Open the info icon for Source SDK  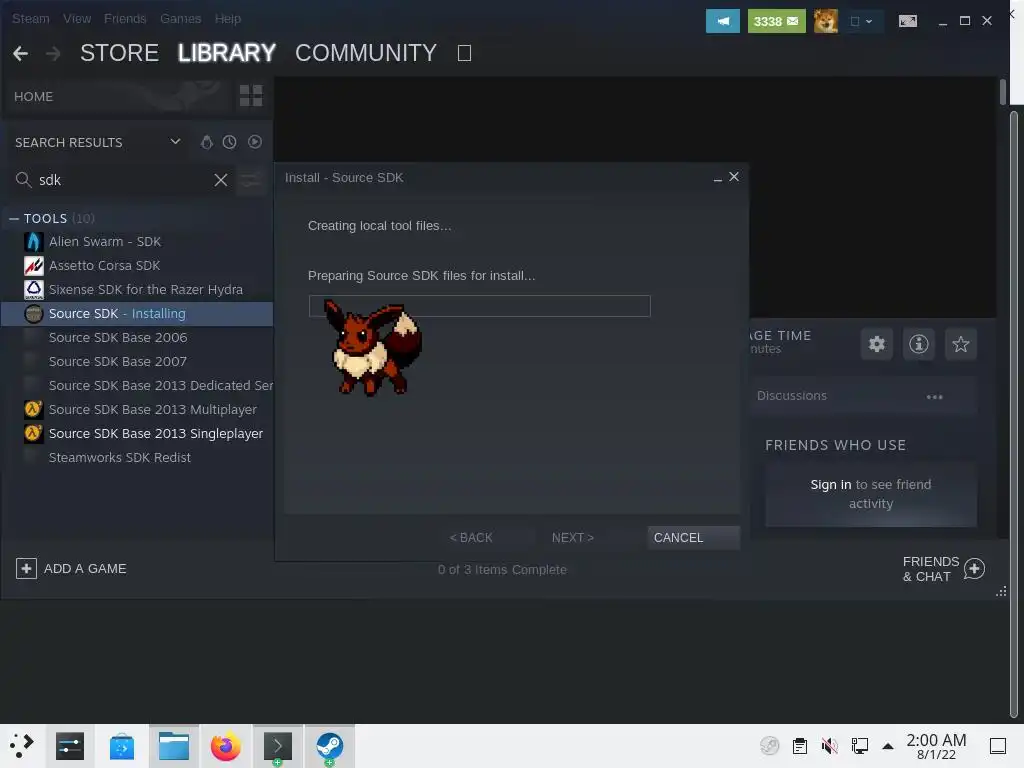tap(918, 344)
